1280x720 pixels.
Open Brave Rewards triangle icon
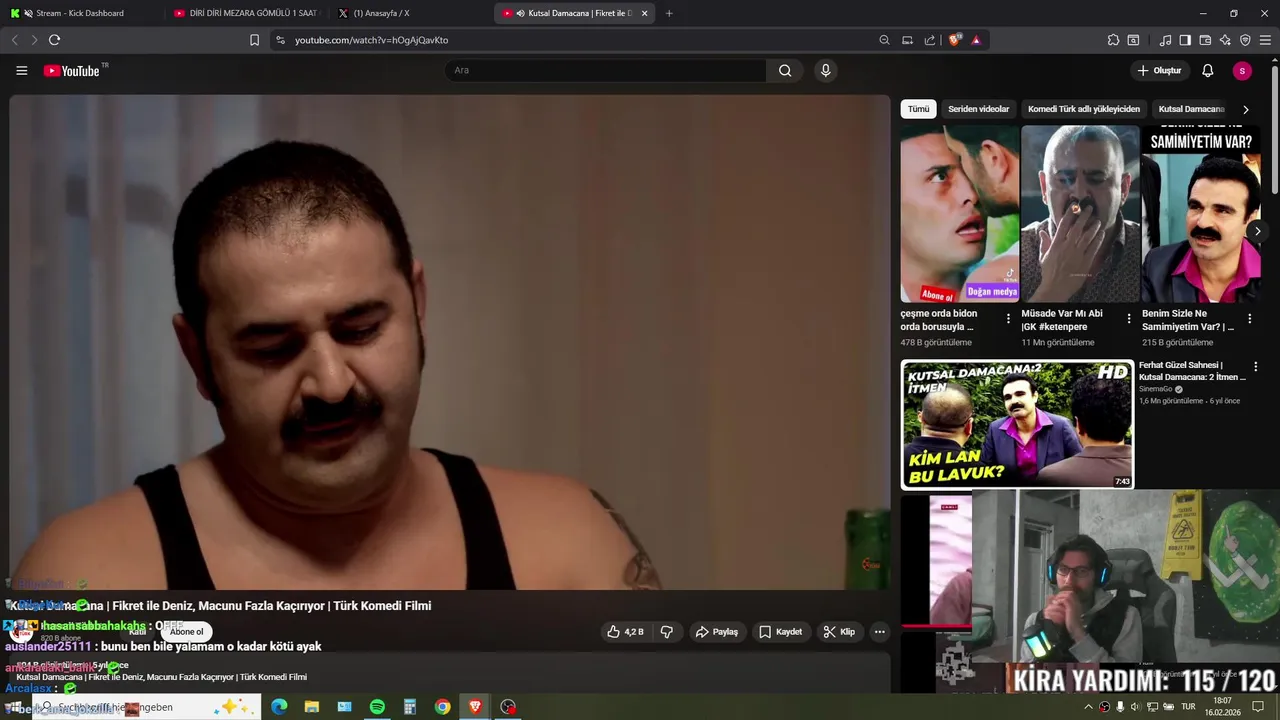pos(976,40)
